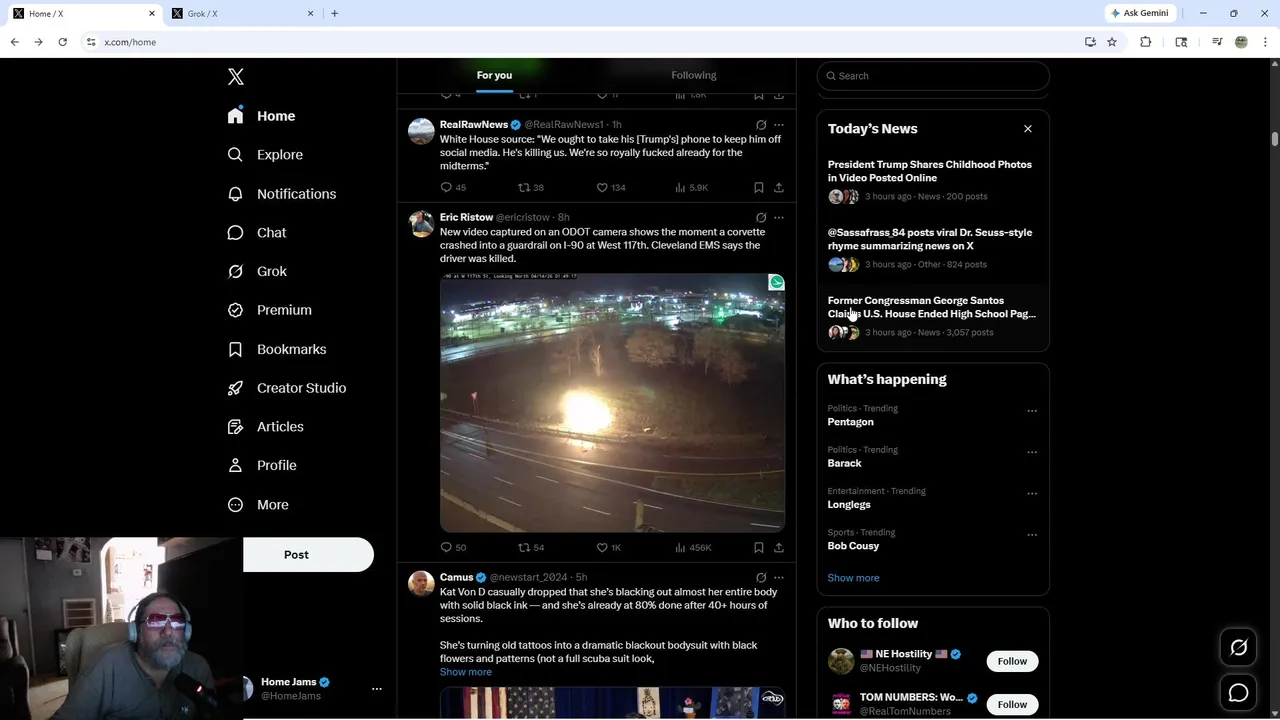Show more trending topics
This screenshot has width=1280, height=720.
[x=853, y=578]
